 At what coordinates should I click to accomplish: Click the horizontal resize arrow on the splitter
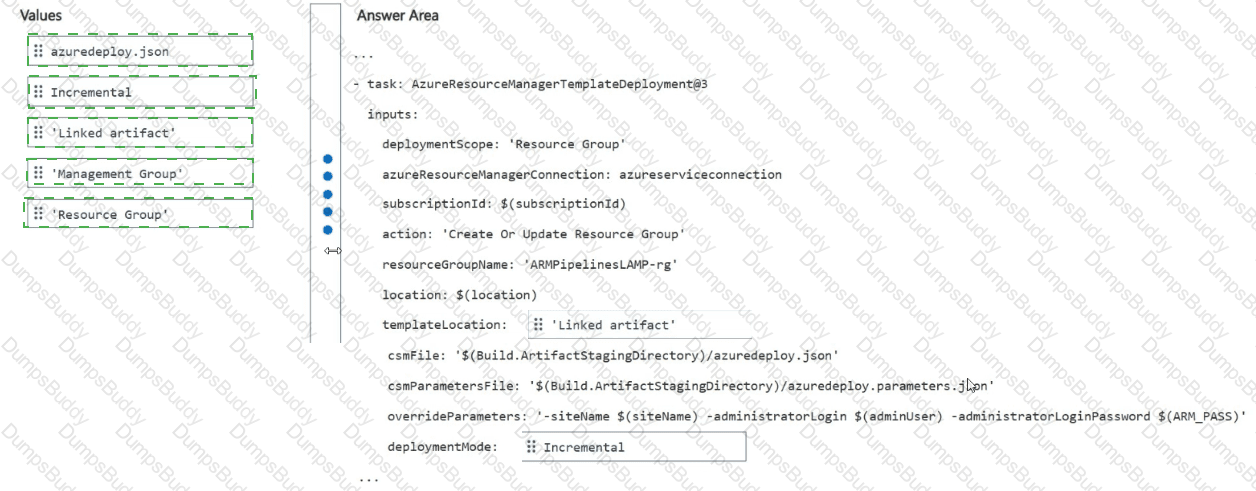pyautogui.click(x=333, y=251)
